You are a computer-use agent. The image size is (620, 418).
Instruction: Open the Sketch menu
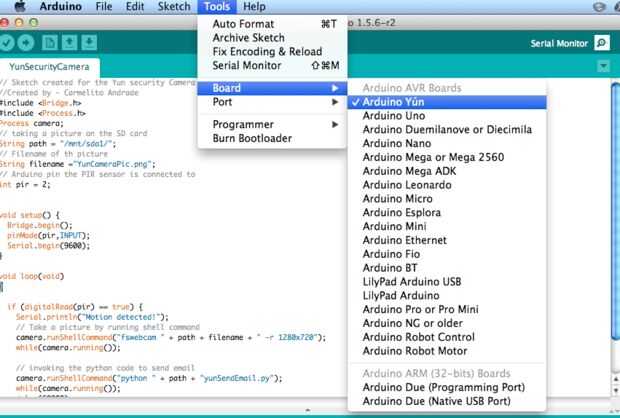174,7
